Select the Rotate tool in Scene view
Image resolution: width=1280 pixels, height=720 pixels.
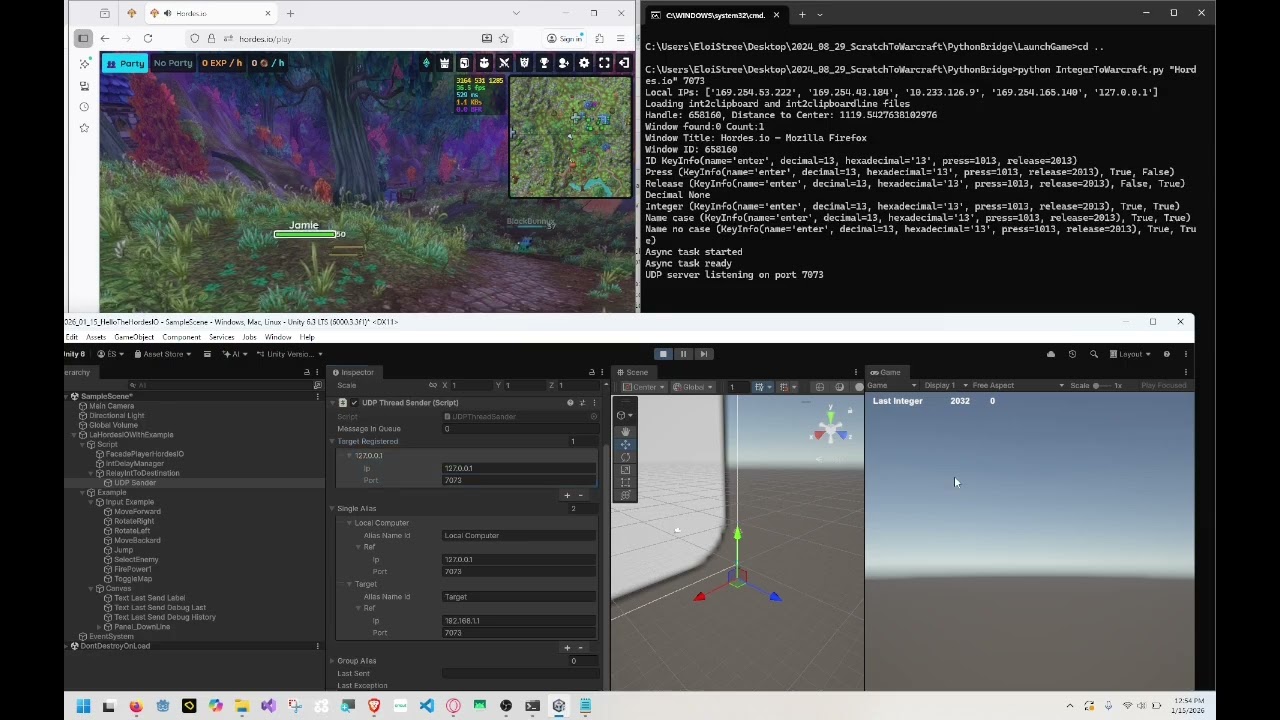coord(625,457)
